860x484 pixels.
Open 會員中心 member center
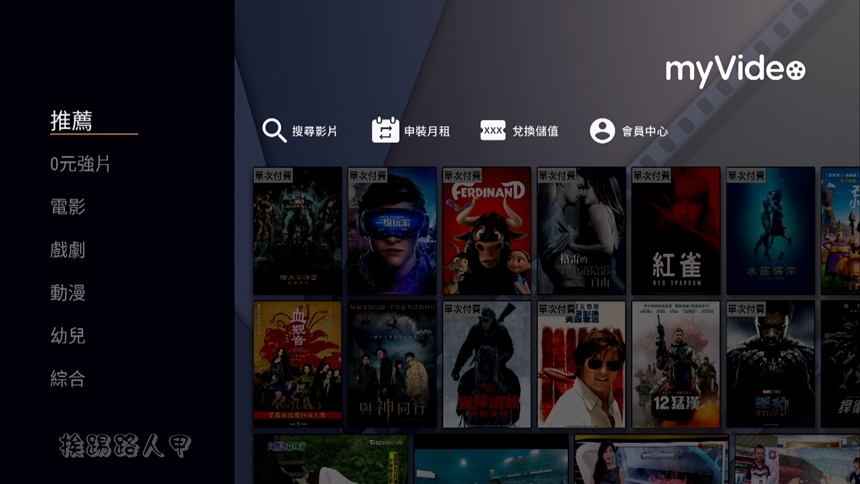[x=644, y=131]
